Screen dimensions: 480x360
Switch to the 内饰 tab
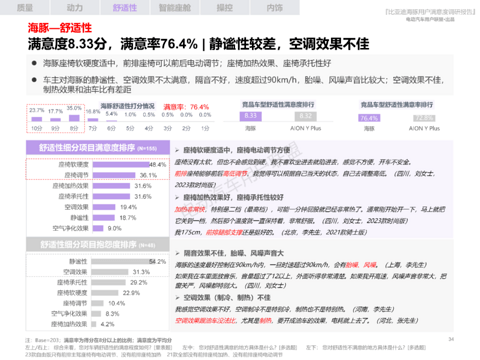point(275,7)
